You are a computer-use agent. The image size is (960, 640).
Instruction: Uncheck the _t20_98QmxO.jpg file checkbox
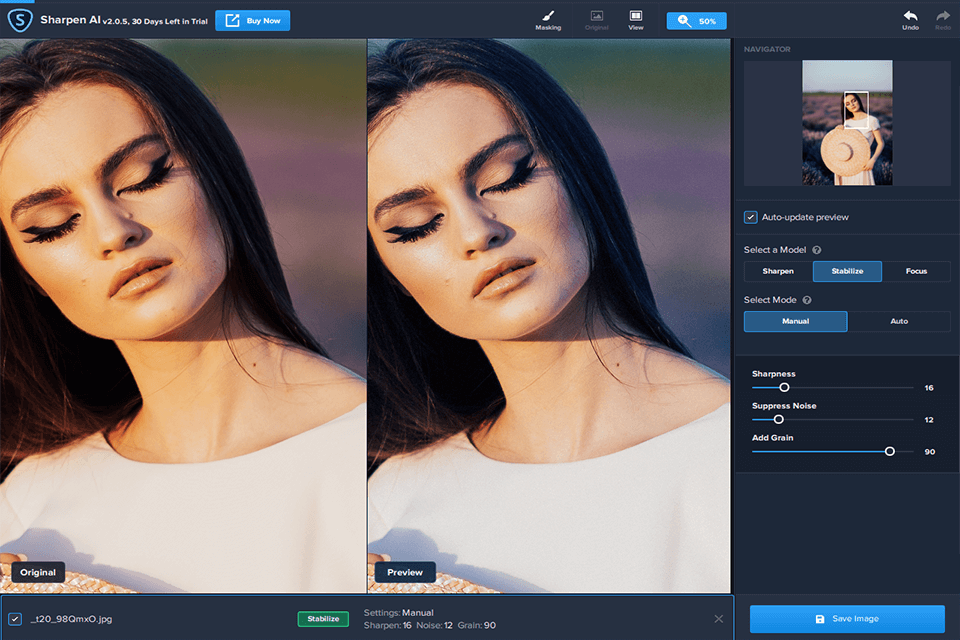click(15, 619)
